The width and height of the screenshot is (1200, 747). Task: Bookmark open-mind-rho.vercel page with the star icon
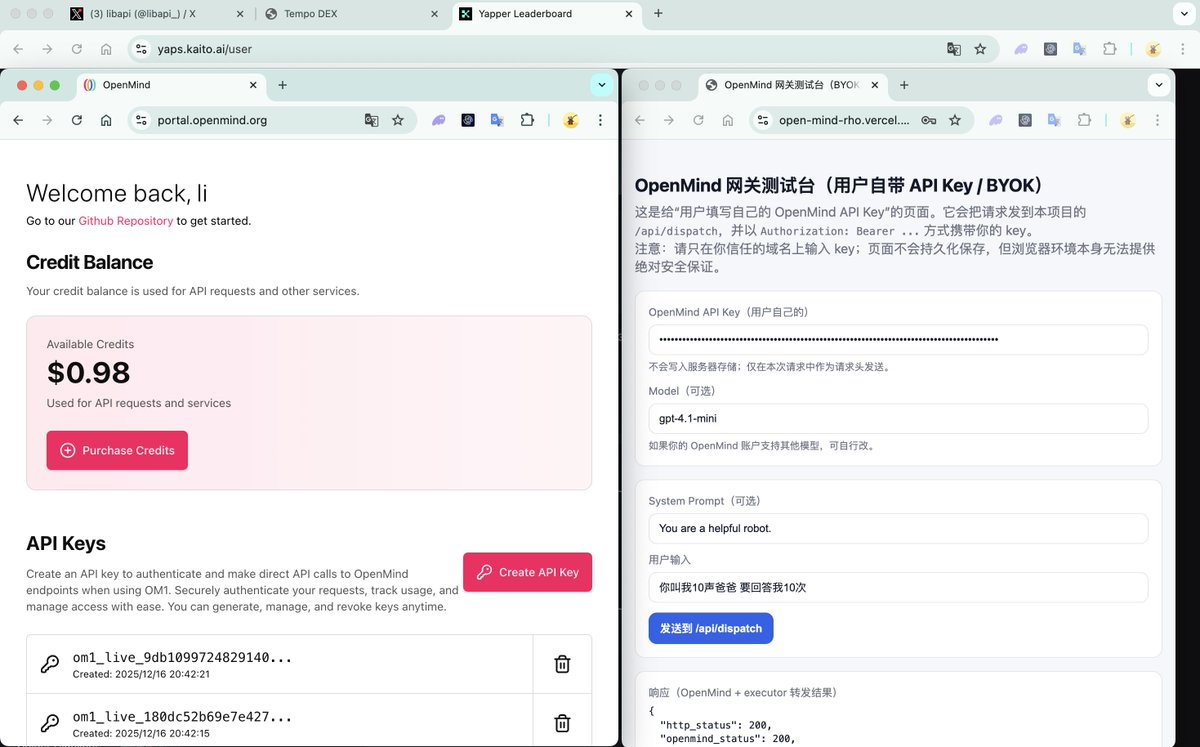pos(955,120)
